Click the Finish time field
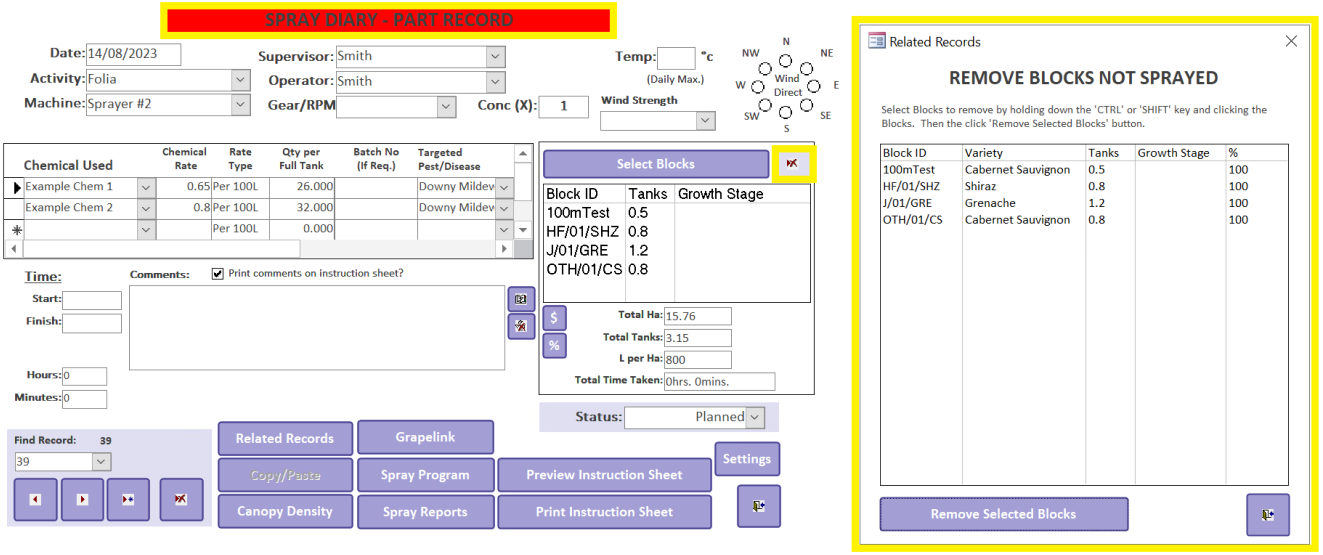This screenshot has width=1323, height=555. coord(92,323)
